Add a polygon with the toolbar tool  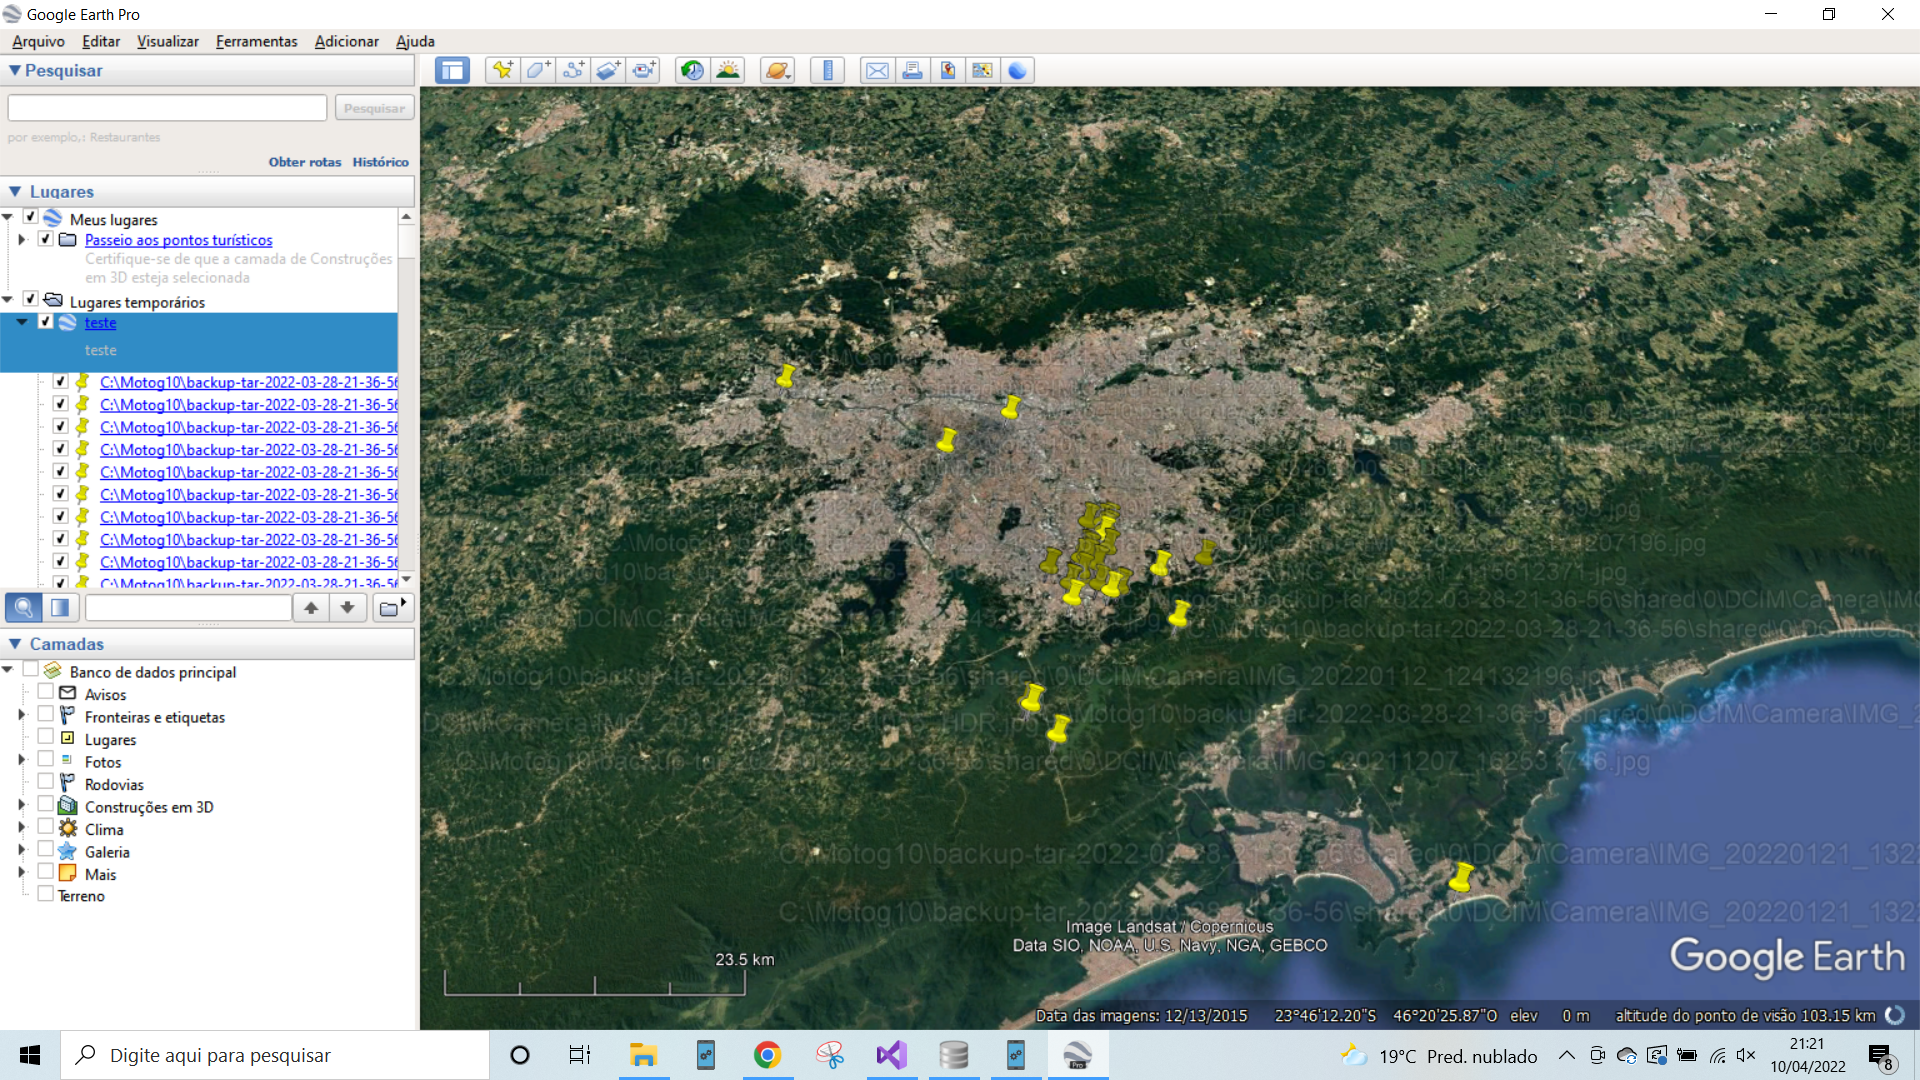point(538,70)
